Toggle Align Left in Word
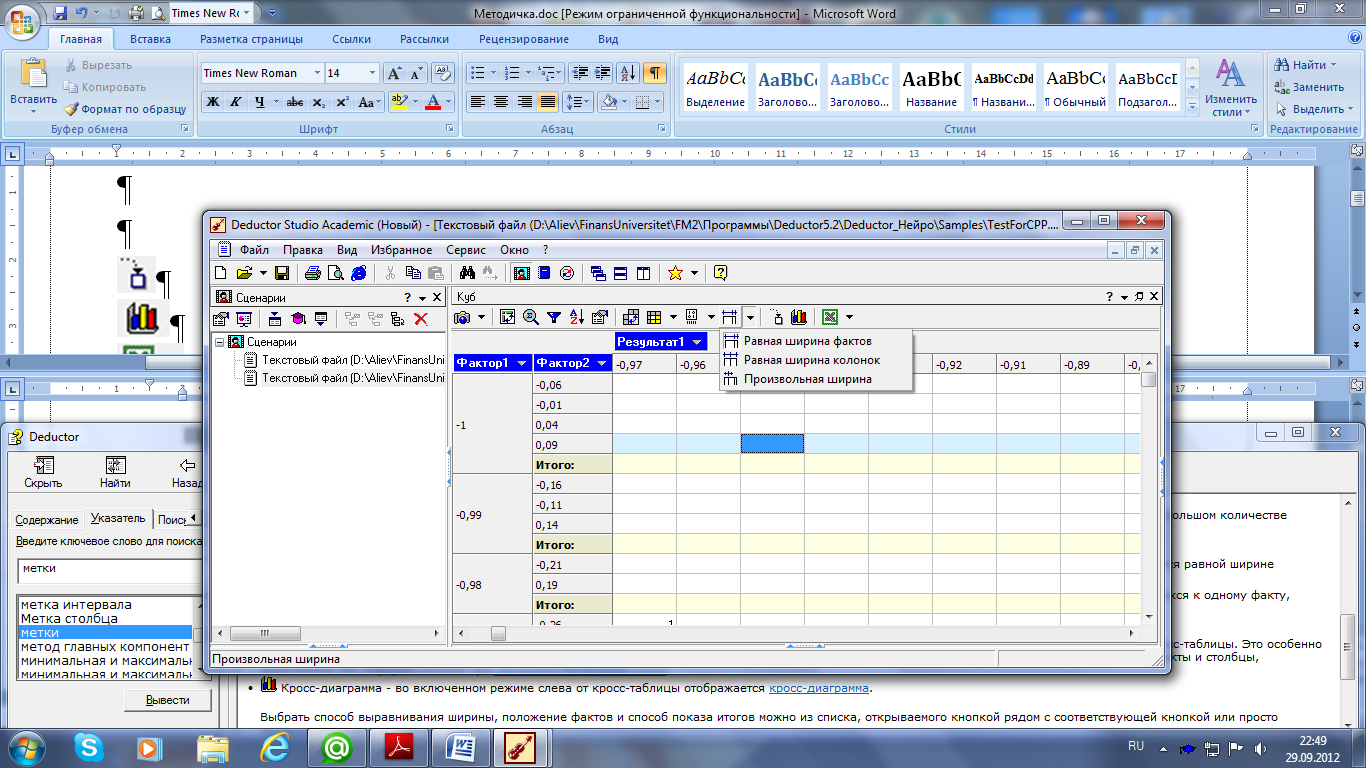1366x768 pixels. pyautogui.click(x=478, y=102)
